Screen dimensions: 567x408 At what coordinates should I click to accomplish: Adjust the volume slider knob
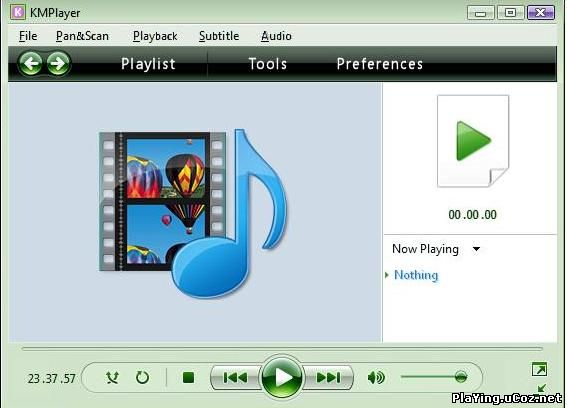[x=461, y=377]
